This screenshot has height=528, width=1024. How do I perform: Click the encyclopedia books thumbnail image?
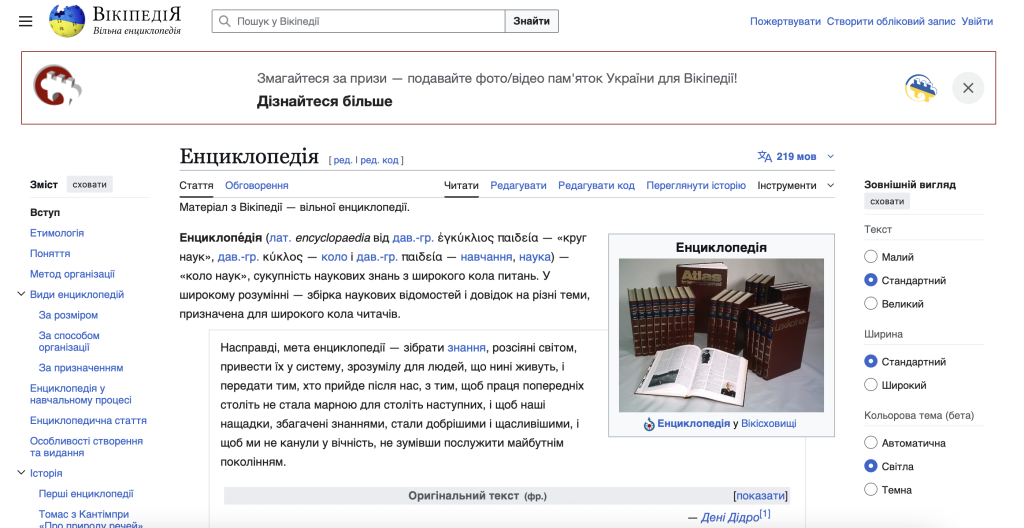721,335
